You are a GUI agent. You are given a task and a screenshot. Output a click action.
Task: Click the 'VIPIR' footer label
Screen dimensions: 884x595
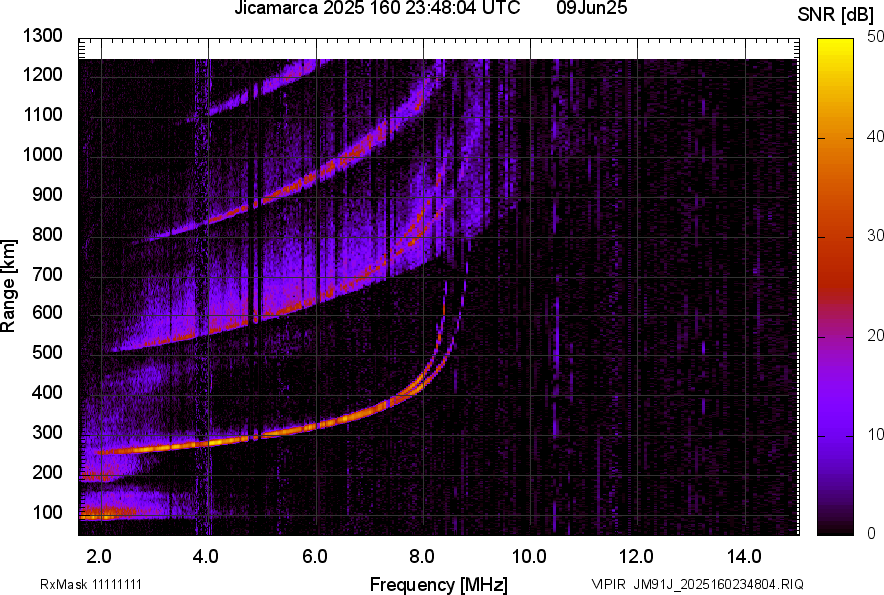click(x=608, y=584)
